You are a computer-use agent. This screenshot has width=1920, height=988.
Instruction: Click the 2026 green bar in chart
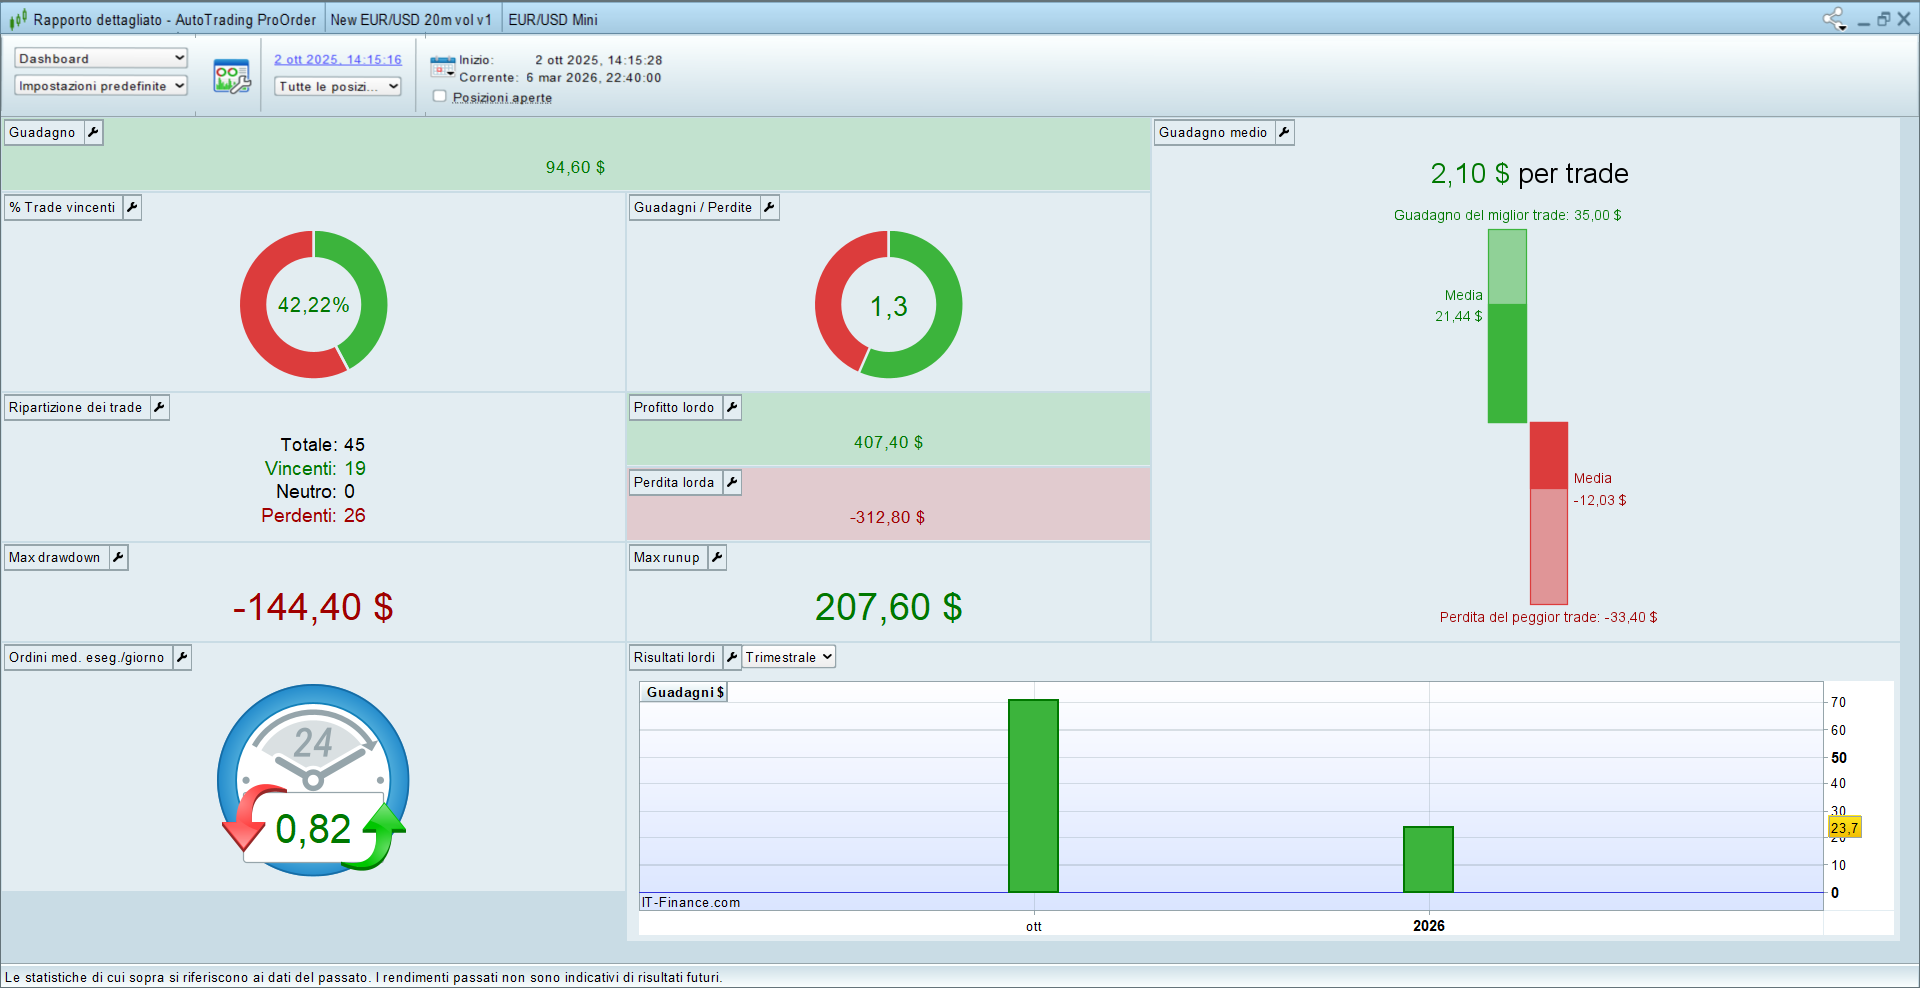coord(1428,859)
